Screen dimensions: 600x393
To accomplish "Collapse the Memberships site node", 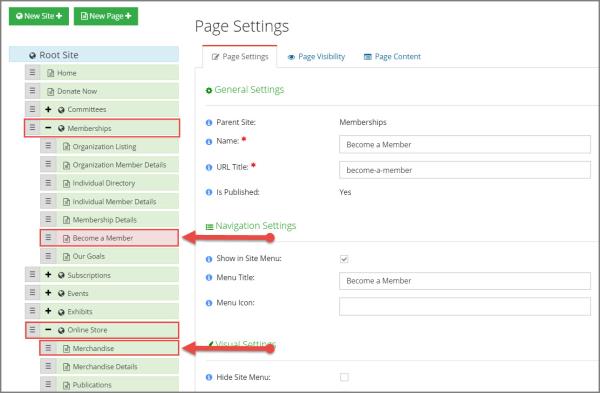I will tap(48, 128).
